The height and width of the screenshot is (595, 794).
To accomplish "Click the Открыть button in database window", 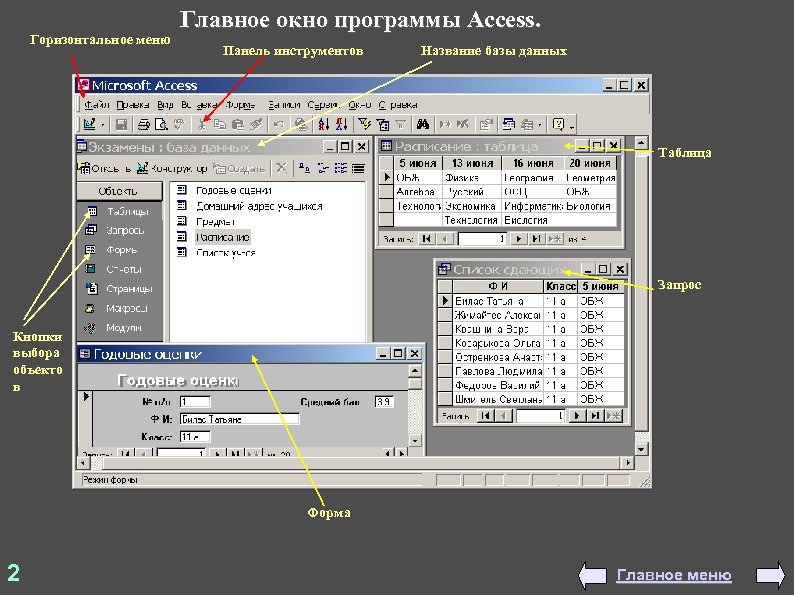I will point(105,168).
